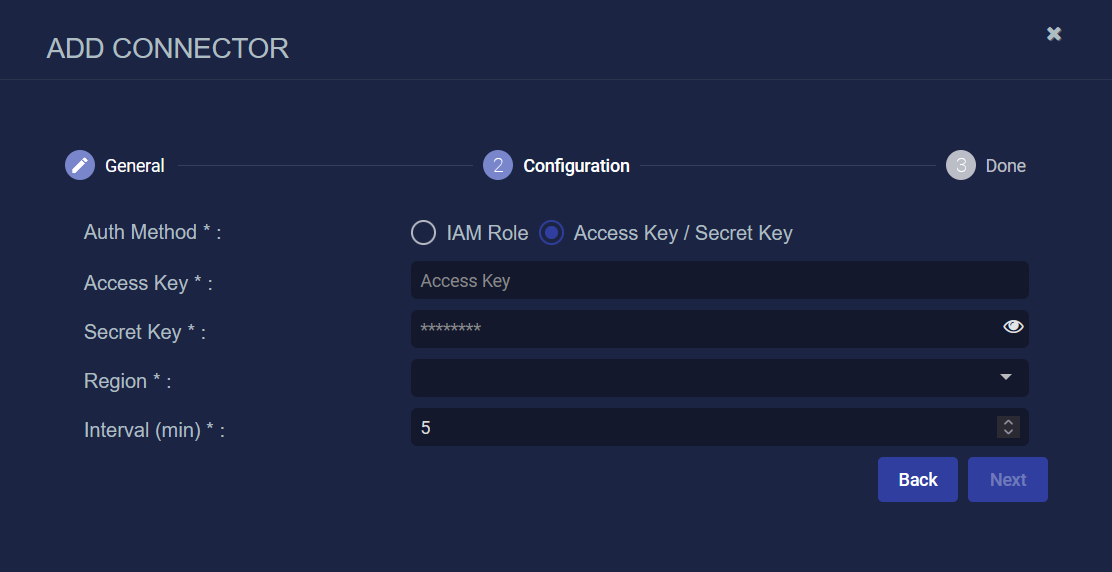The height and width of the screenshot is (572, 1112).
Task: Switch to the Configuration step label
Action: click(x=576, y=166)
